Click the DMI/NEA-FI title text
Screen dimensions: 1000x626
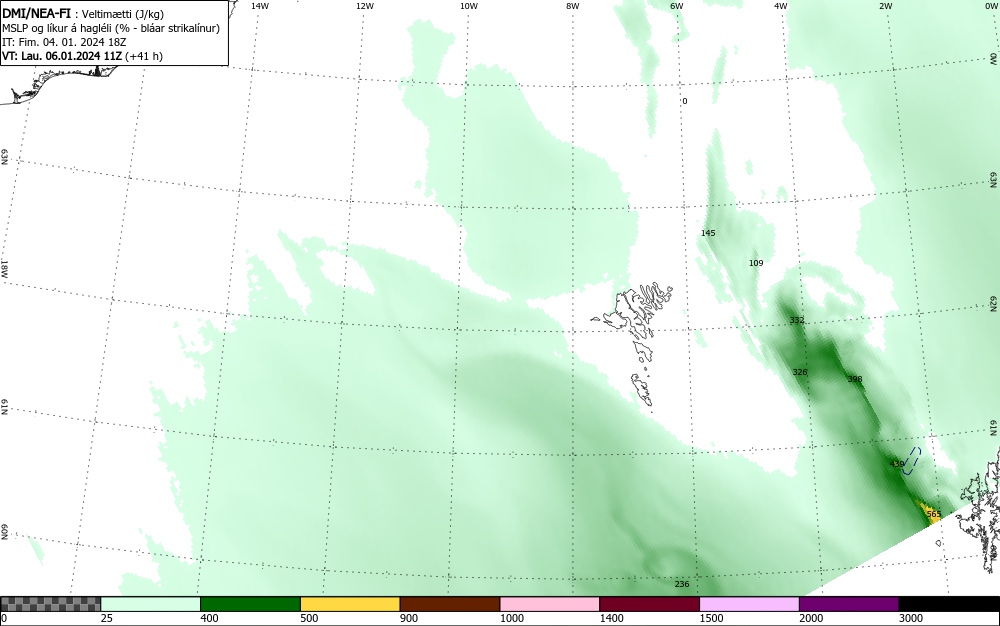tap(36, 14)
